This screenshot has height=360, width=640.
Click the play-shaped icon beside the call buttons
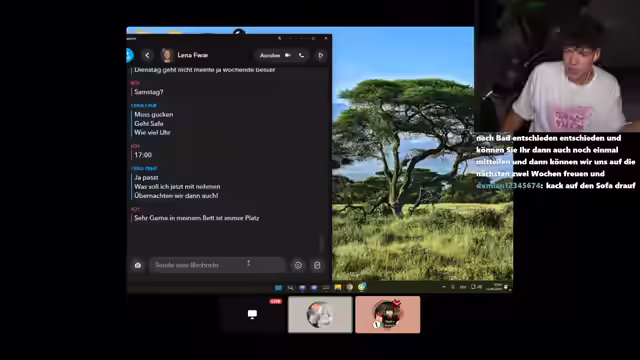(320, 55)
